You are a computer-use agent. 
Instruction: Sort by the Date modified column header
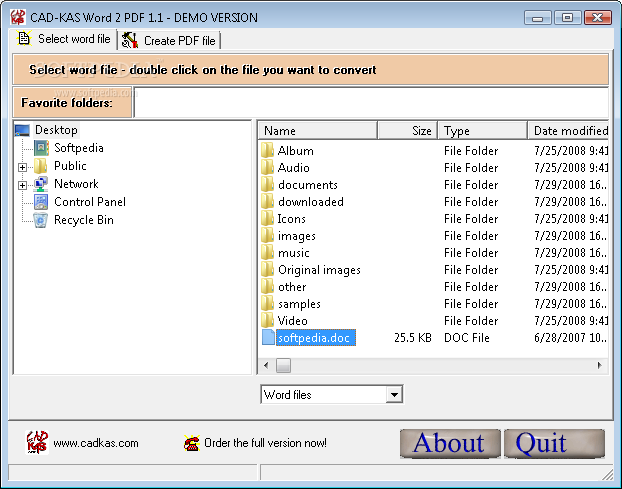pyautogui.click(x=568, y=130)
